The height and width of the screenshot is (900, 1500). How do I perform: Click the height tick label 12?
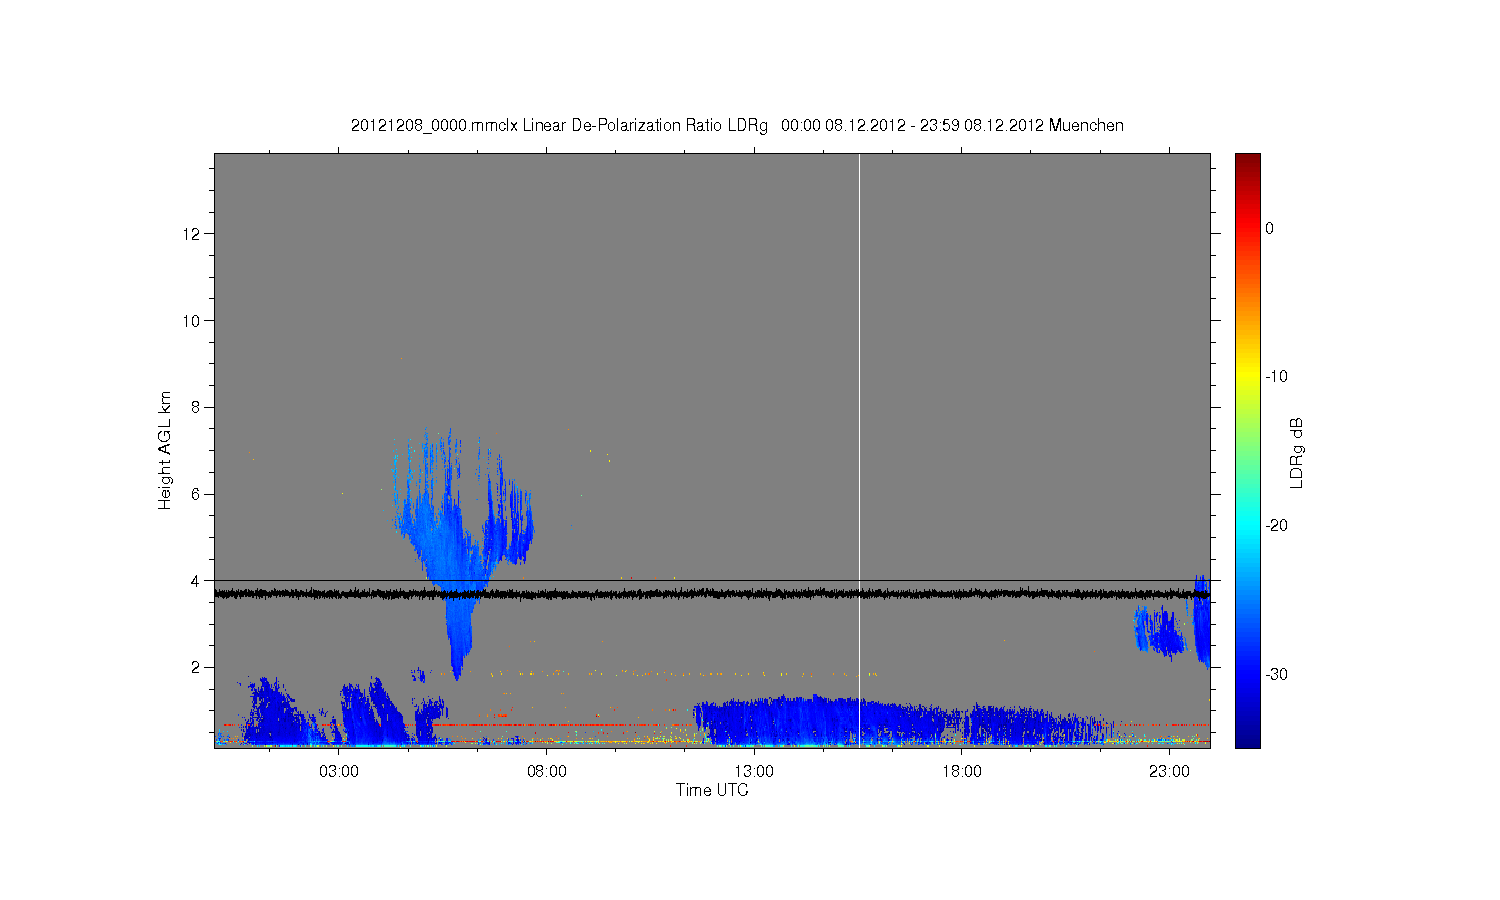192,234
